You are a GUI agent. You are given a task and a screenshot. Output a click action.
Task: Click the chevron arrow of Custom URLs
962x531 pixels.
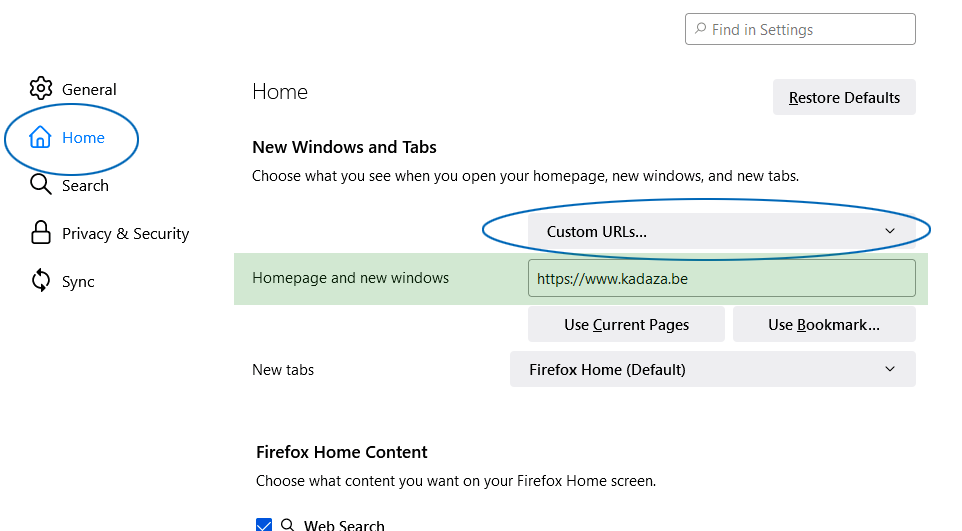click(x=890, y=231)
